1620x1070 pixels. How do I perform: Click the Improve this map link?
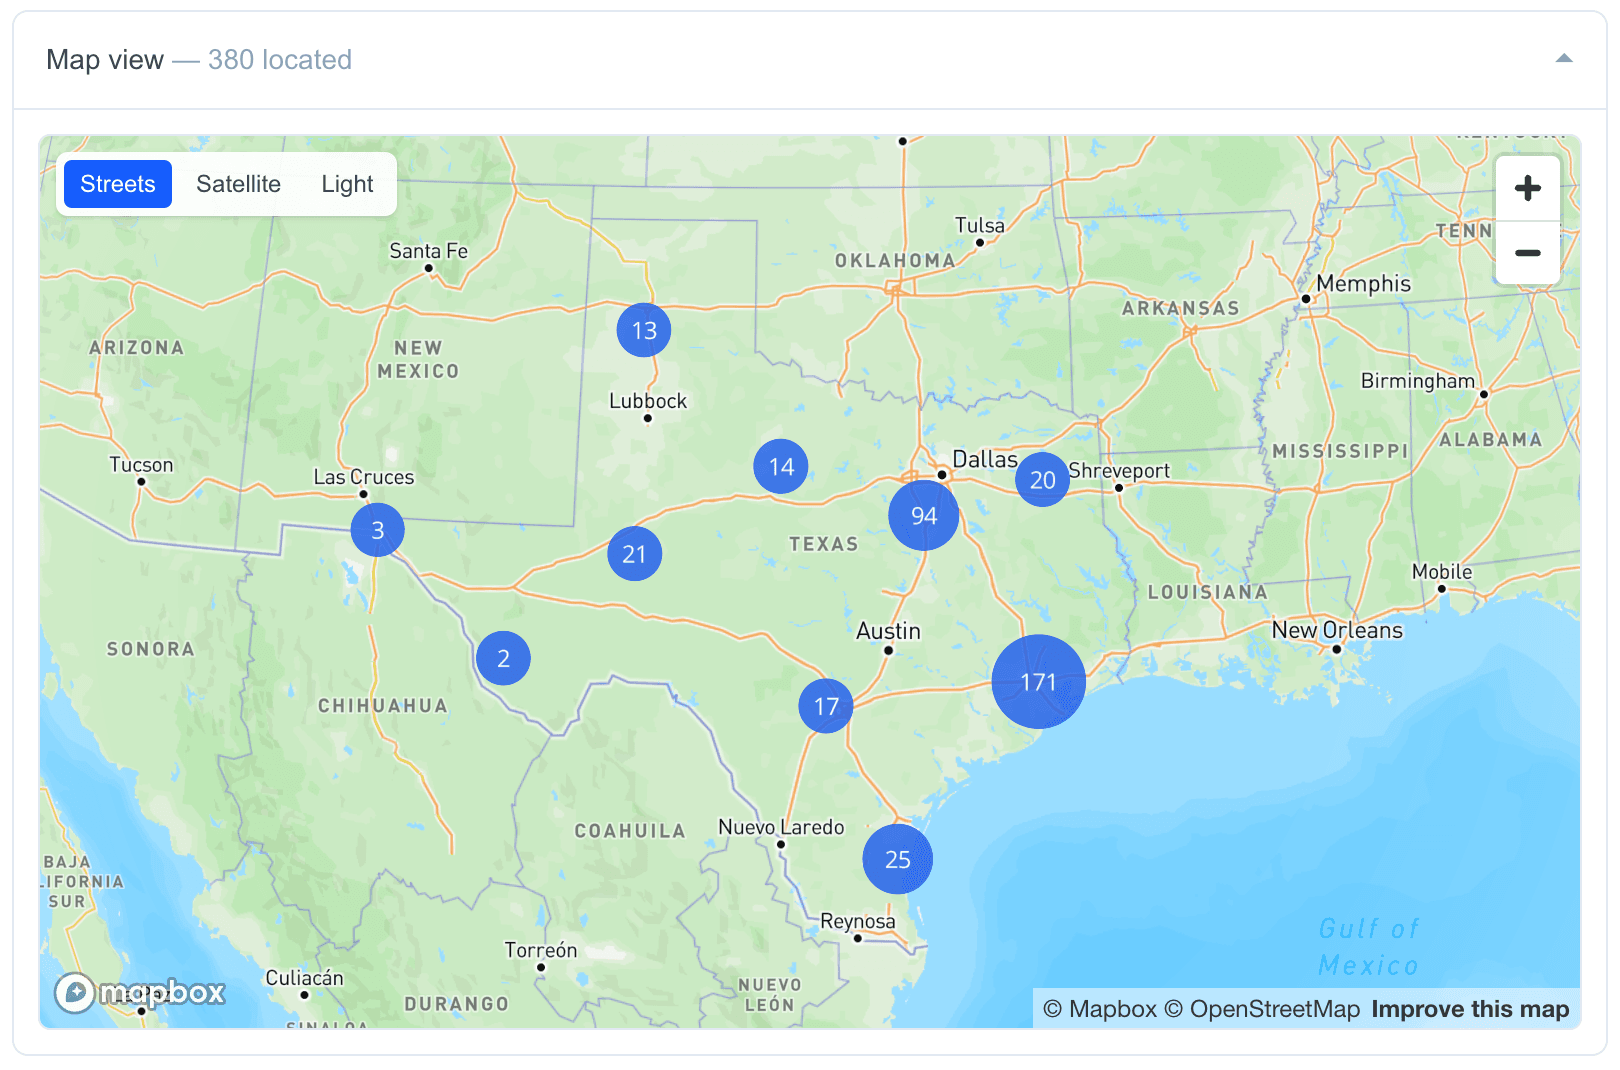pos(1470,1009)
